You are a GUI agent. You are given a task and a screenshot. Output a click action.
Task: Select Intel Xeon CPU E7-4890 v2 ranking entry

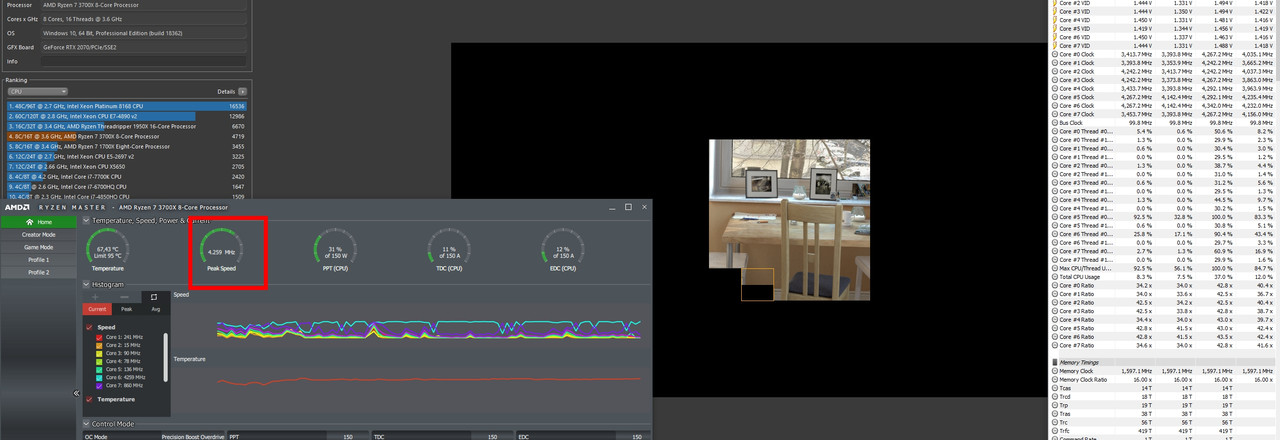pyautogui.click(x=127, y=116)
